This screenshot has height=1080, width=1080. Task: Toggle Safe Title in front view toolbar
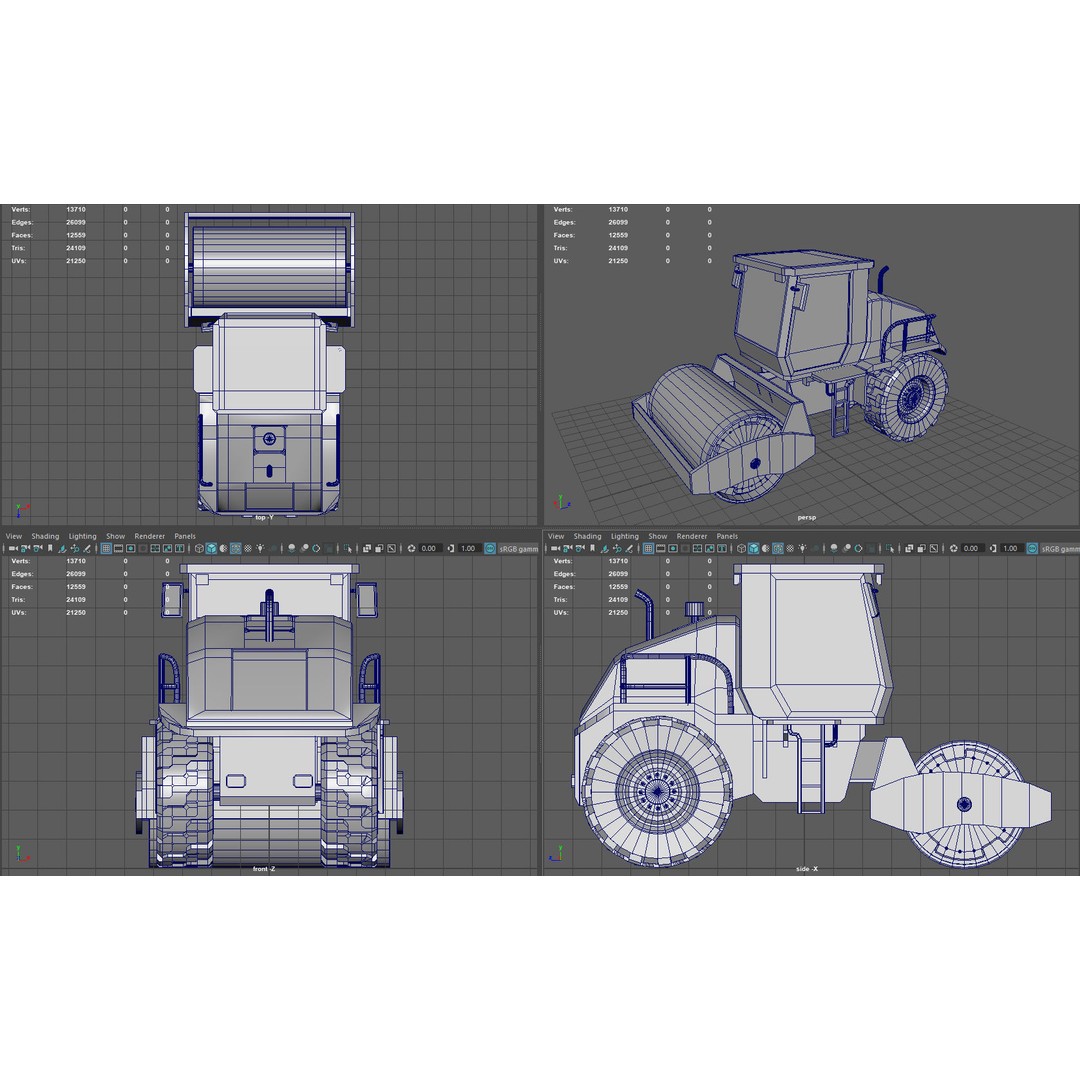[179, 548]
